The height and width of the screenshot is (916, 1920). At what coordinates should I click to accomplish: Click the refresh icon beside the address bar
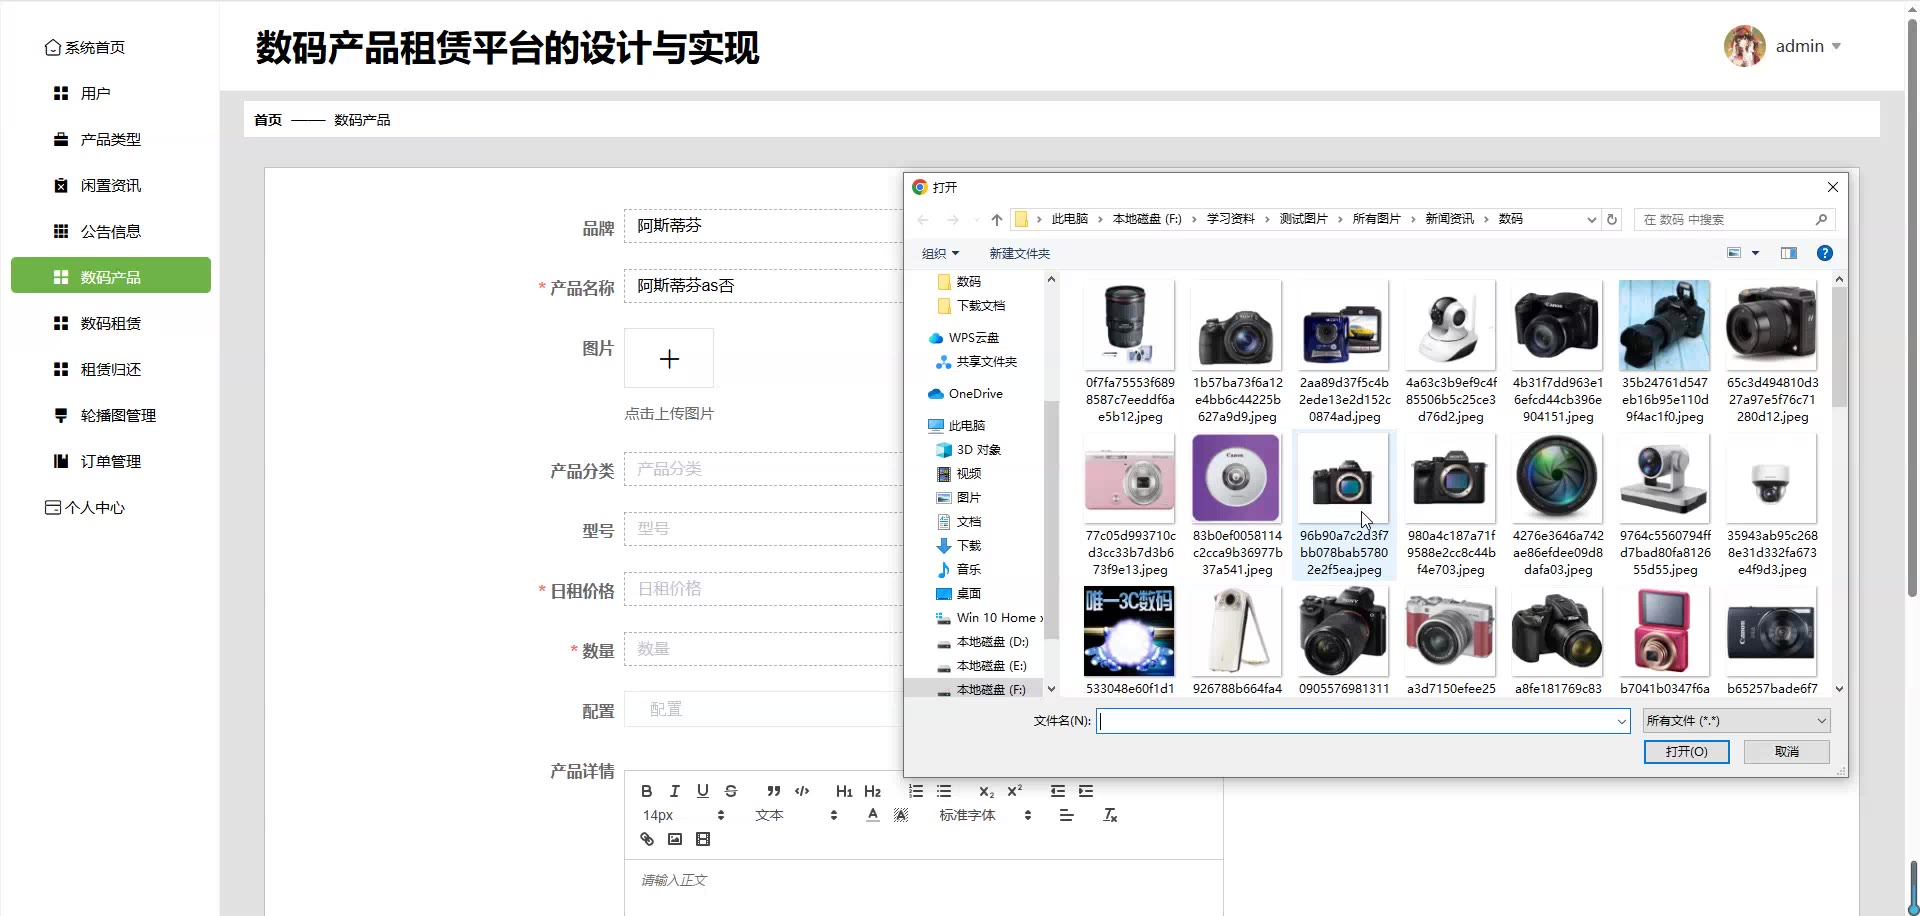1611,220
